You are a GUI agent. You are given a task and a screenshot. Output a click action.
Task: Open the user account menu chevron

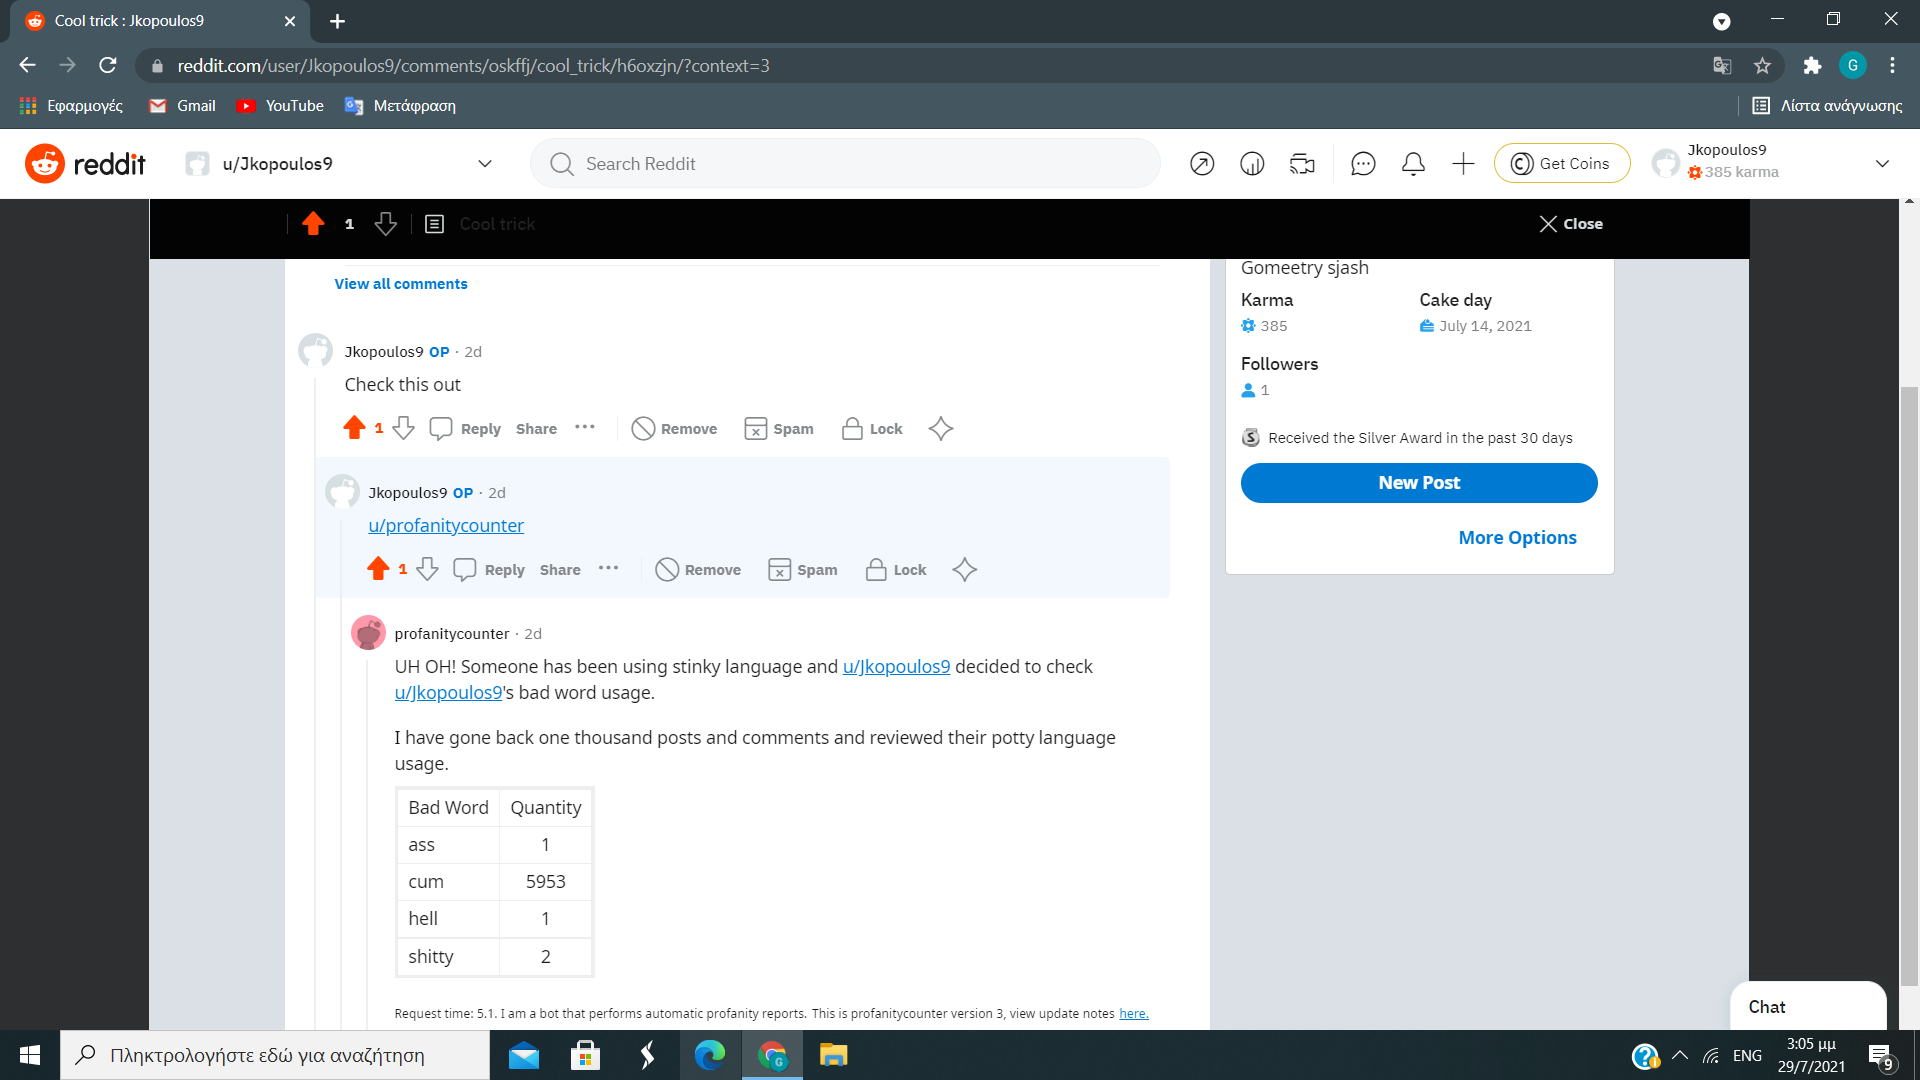click(1882, 164)
